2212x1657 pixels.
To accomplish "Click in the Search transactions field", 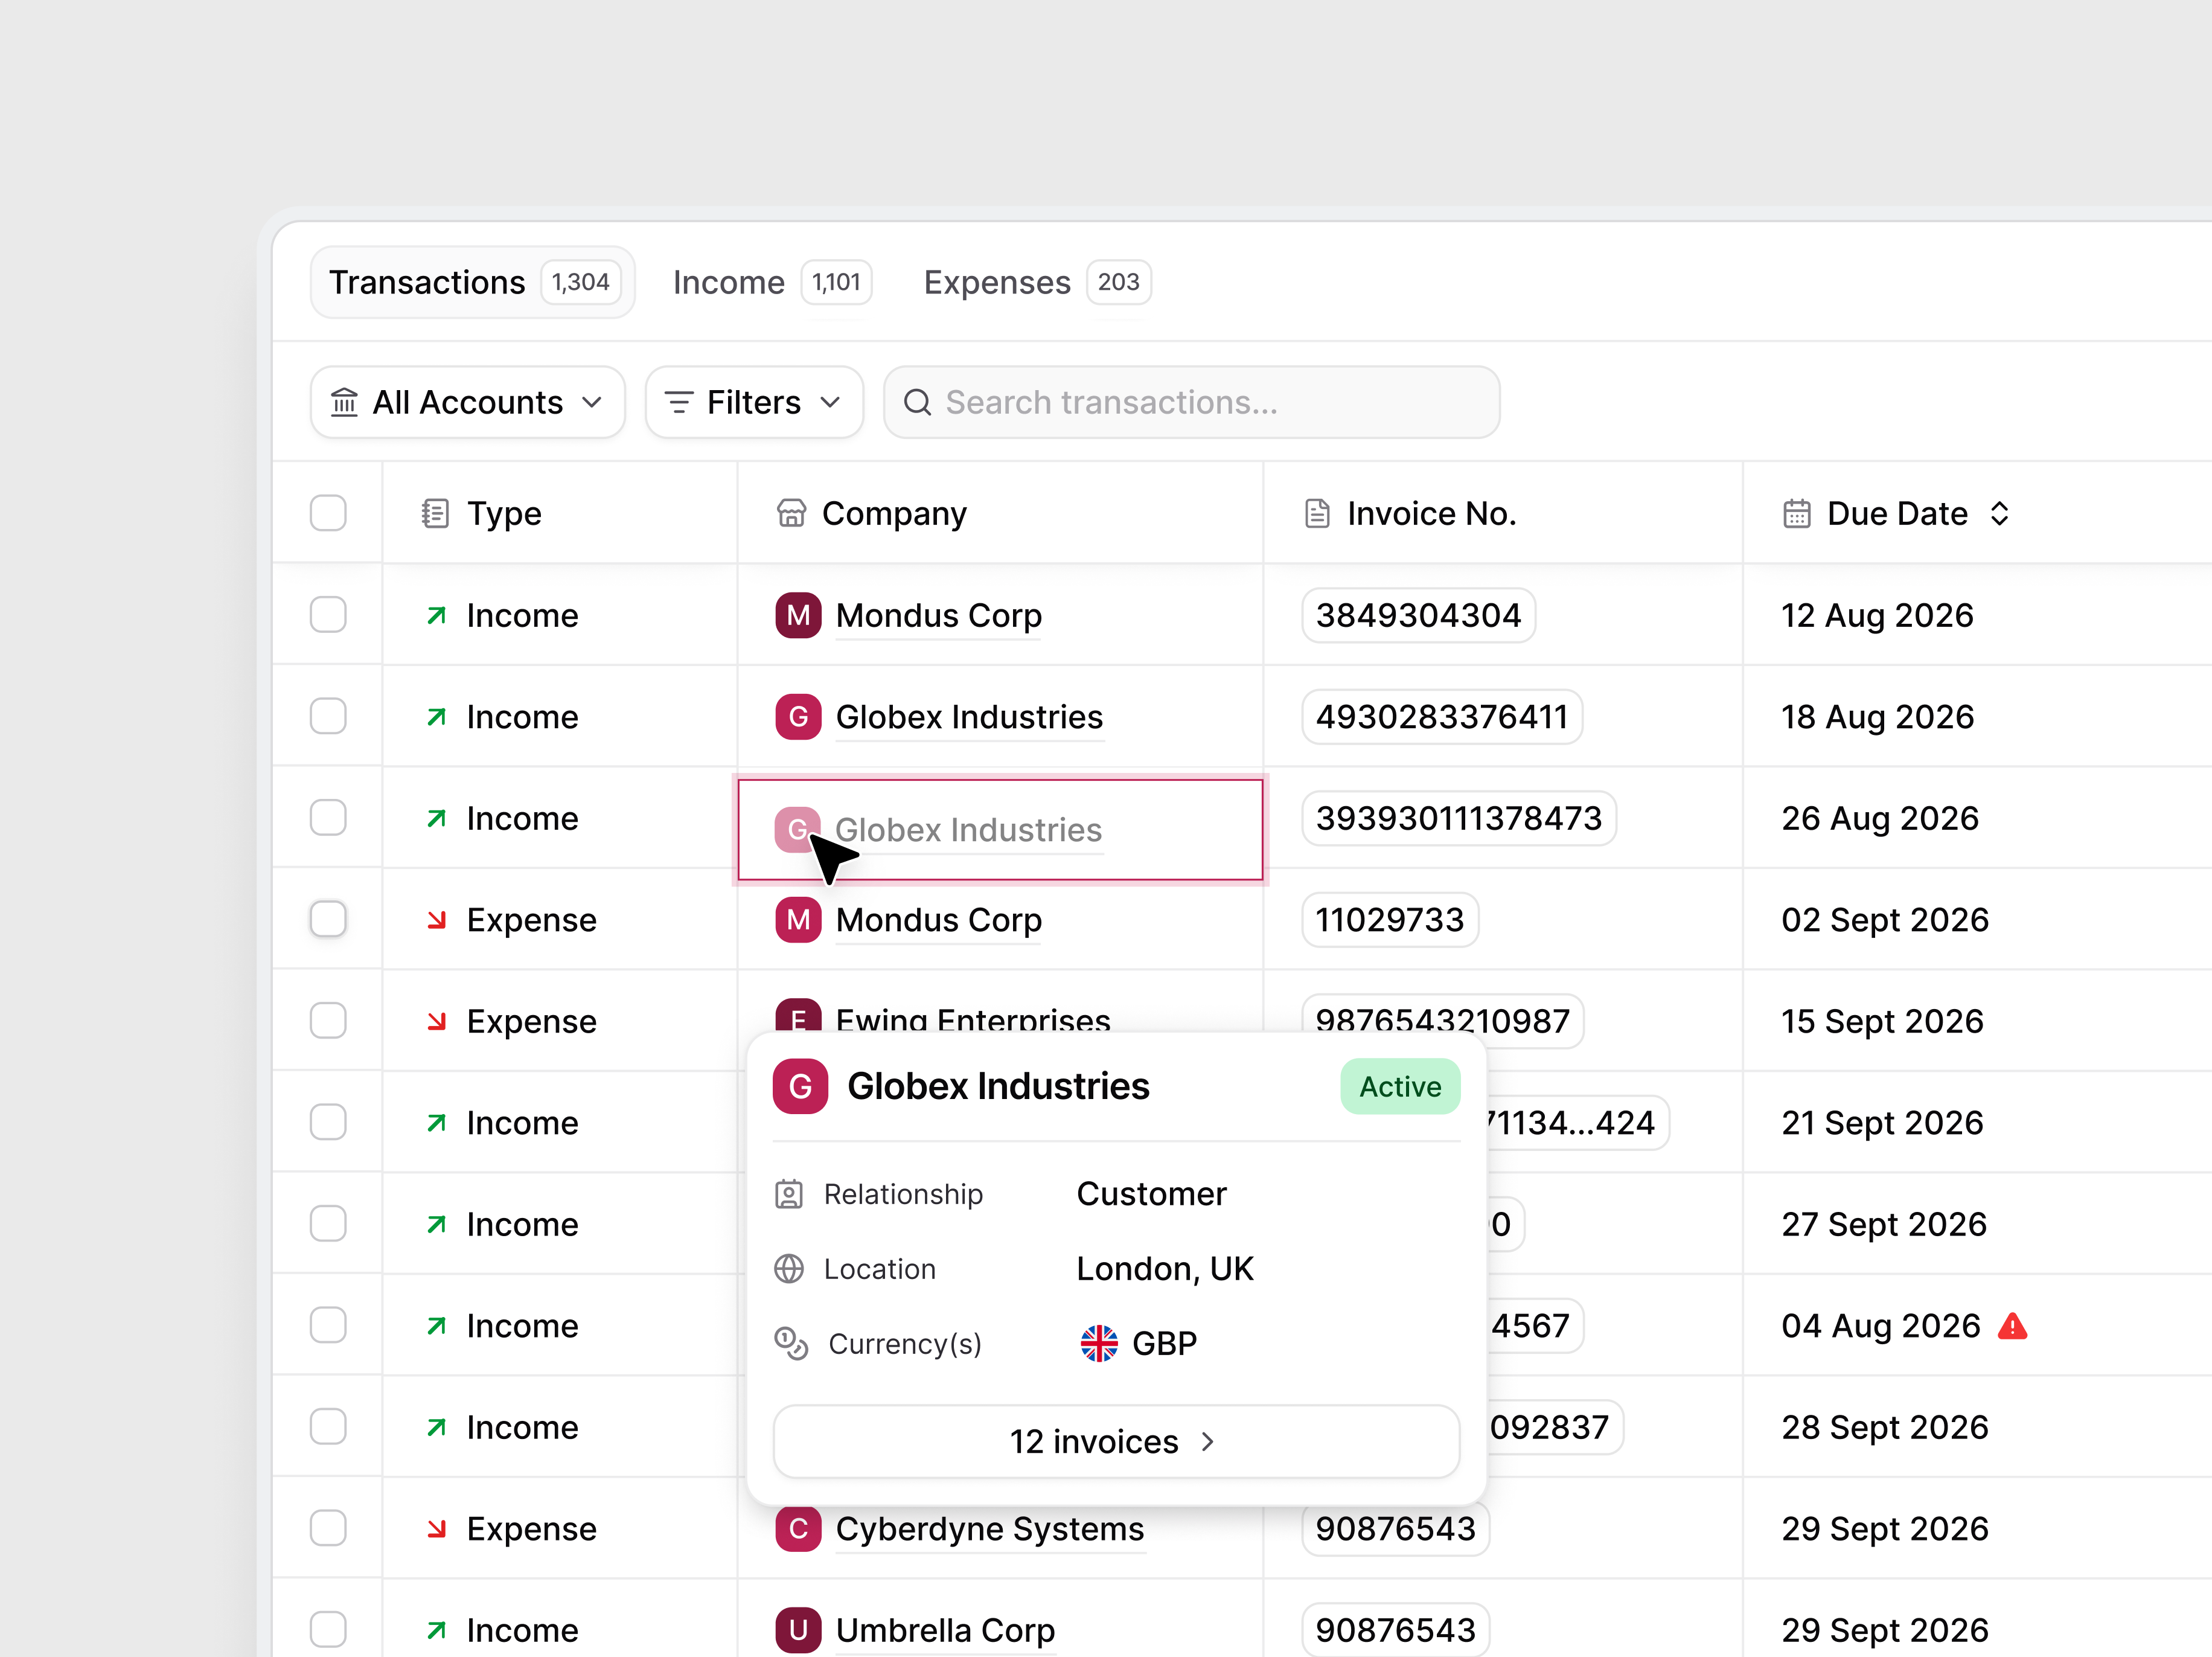I will tap(1191, 402).
